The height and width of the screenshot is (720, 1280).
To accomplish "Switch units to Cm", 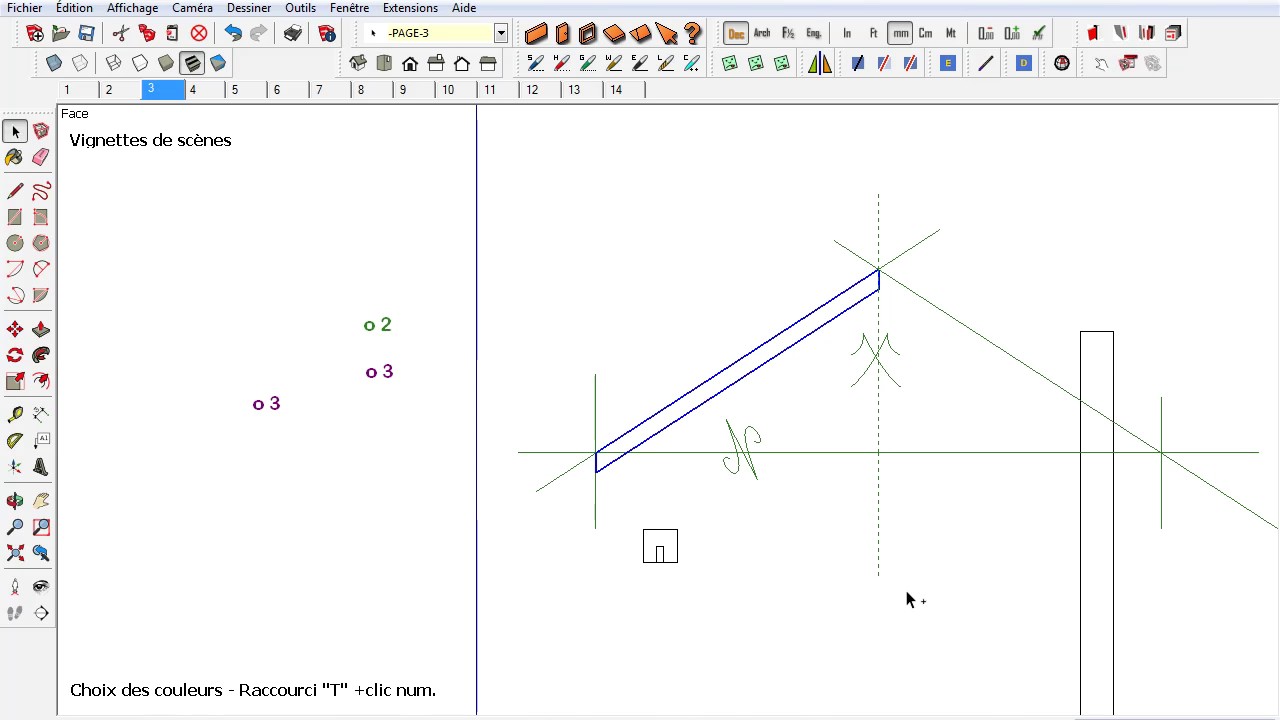I will 925,33.
